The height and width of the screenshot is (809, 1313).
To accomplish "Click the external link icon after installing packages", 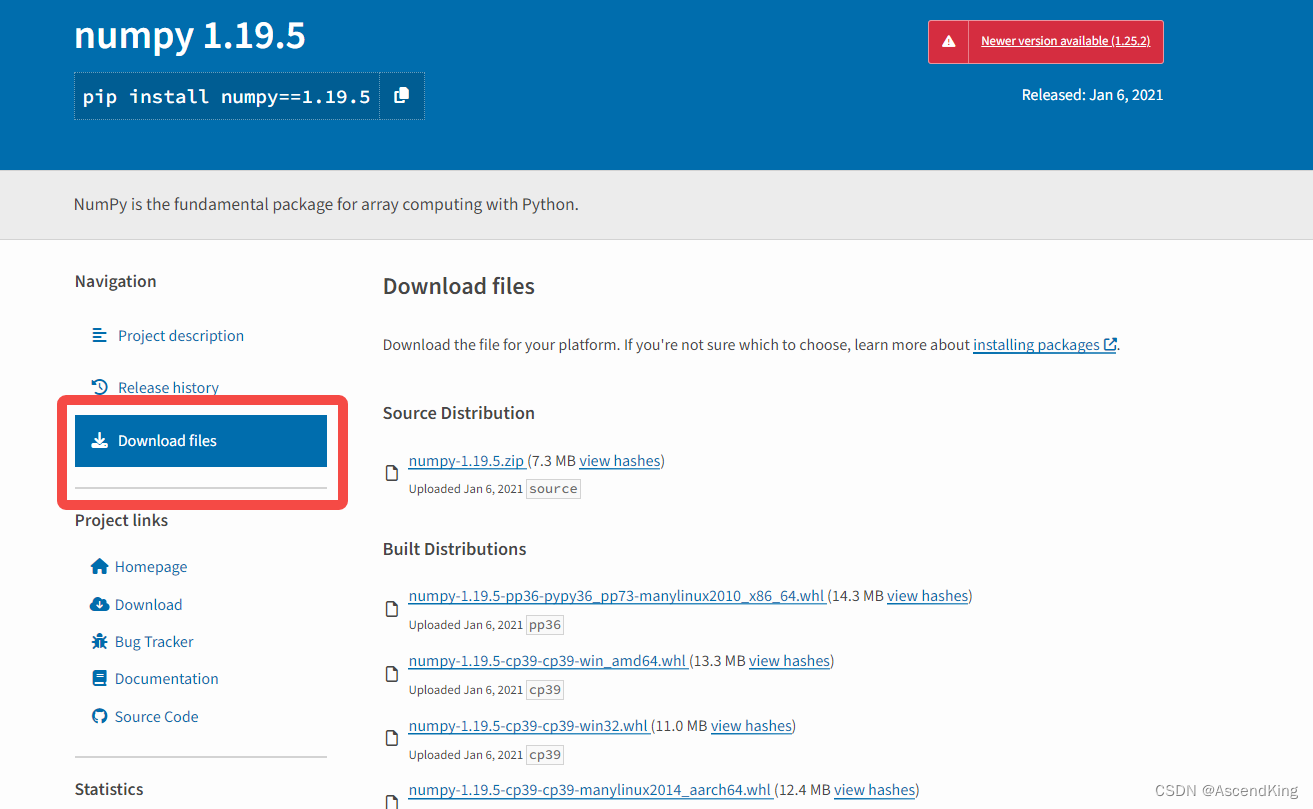I will pos(1110,345).
